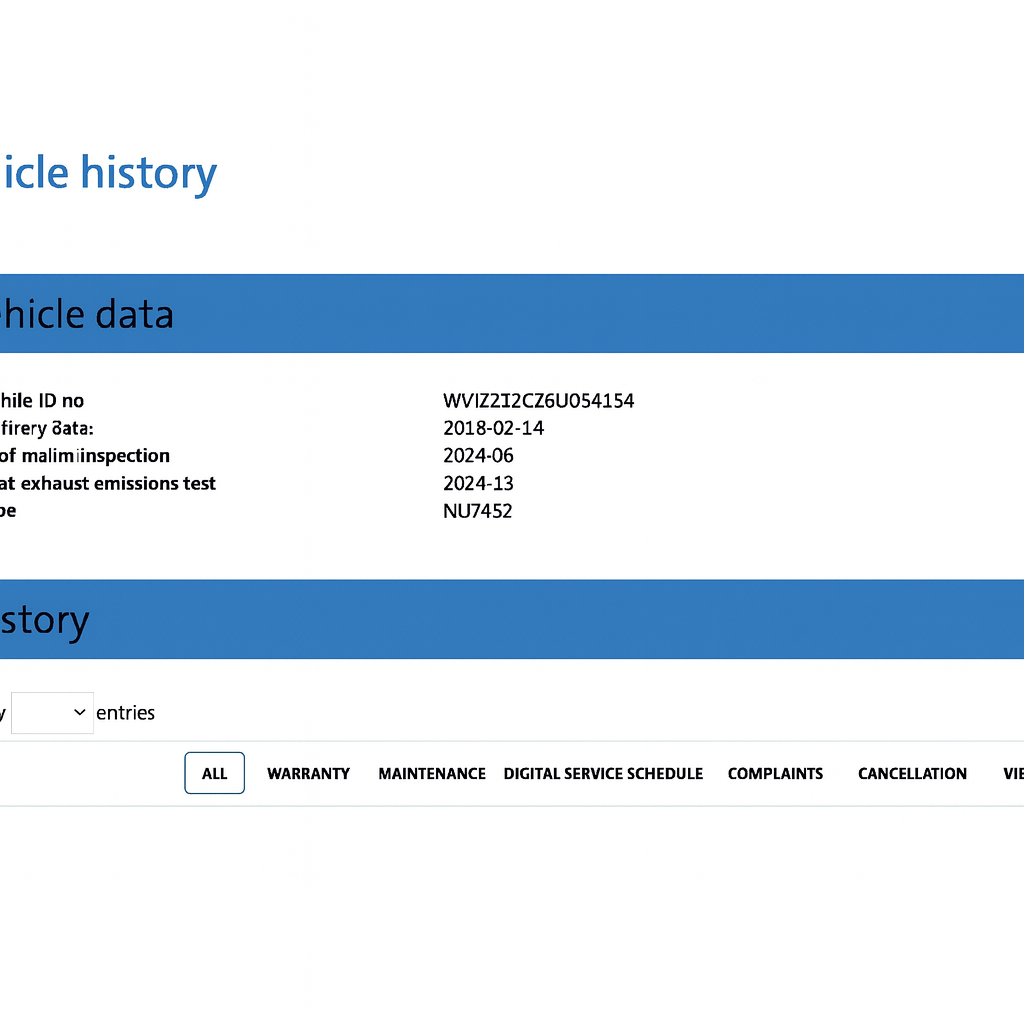Click the exhaust emissions test label
This screenshot has width=1024, height=1024.
click(108, 483)
